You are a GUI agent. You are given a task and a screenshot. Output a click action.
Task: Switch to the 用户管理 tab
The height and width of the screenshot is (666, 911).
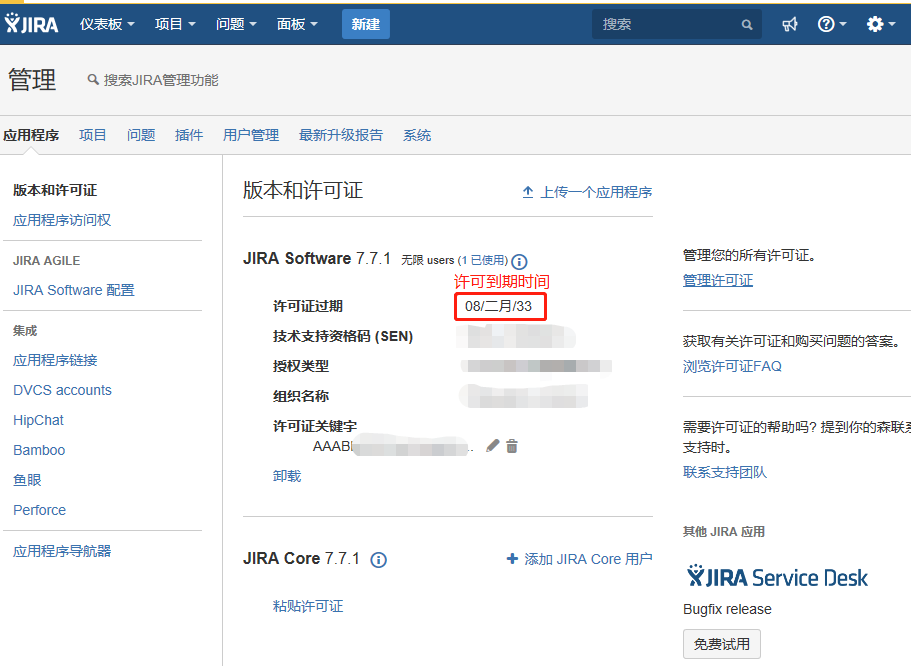[x=251, y=135]
